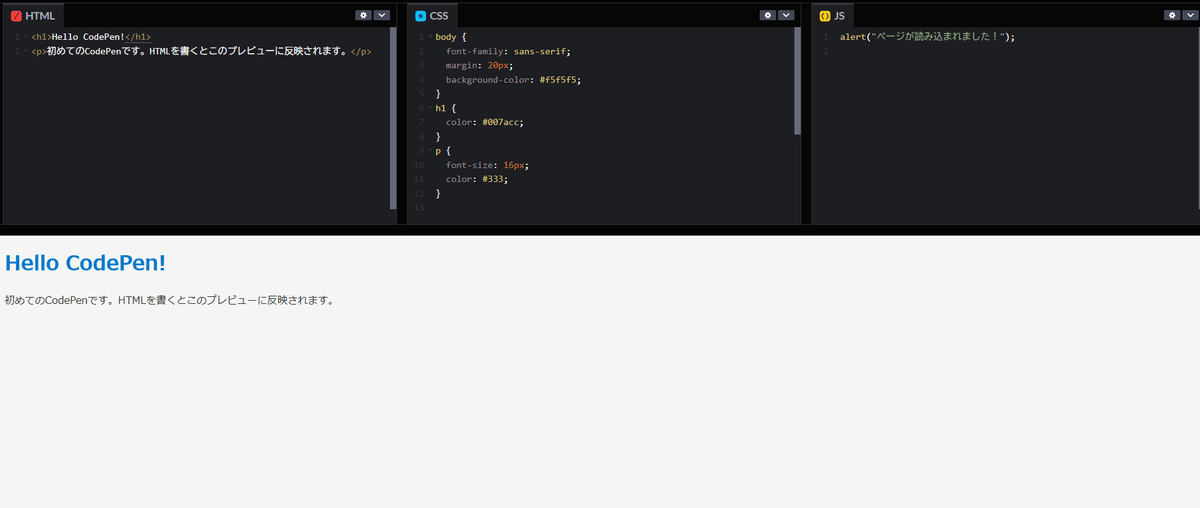Click the font-family: sans-serif line
This screenshot has height=508, width=1200.
[508, 51]
